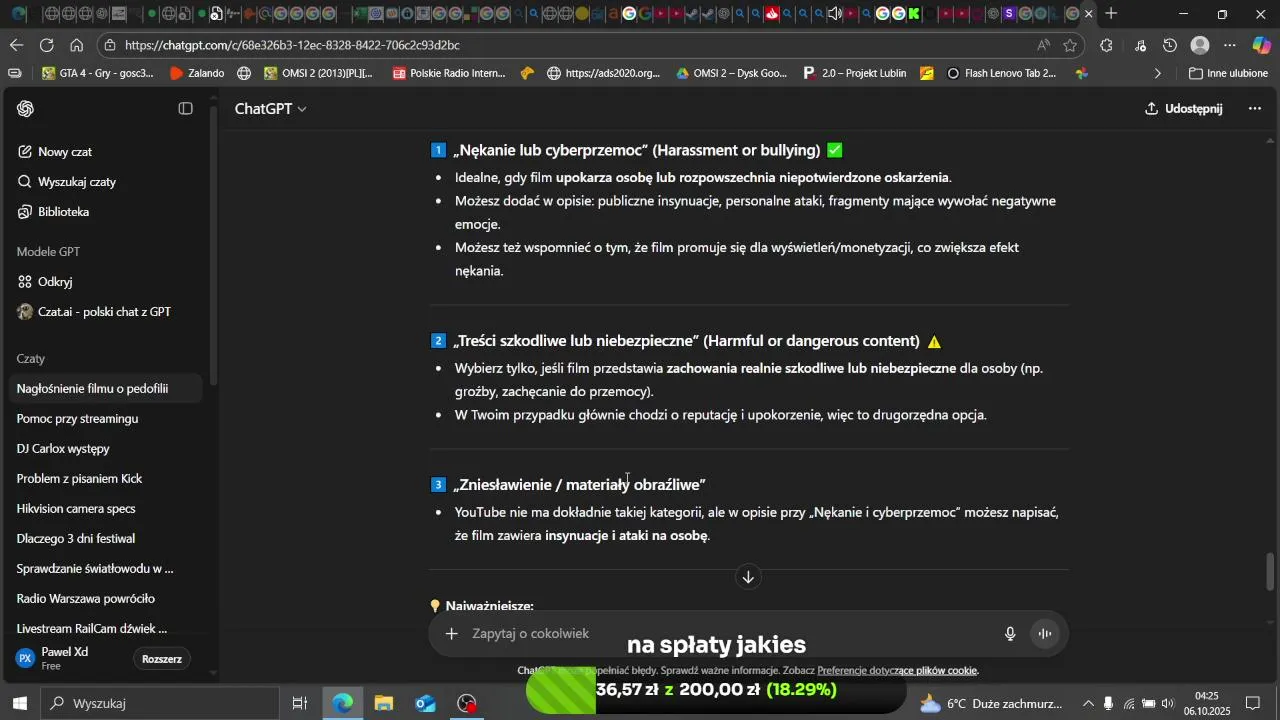Image resolution: width=1280 pixels, height=720 pixels.
Task: Open the weather widget 6°C Duże zachmurz...
Action: (x=991, y=704)
